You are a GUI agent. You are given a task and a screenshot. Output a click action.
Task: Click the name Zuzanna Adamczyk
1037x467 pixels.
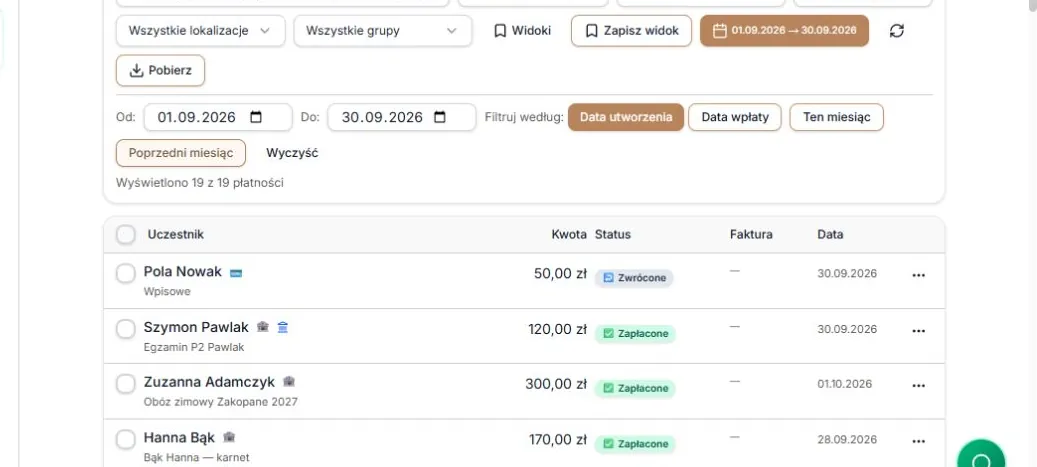(x=209, y=382)
